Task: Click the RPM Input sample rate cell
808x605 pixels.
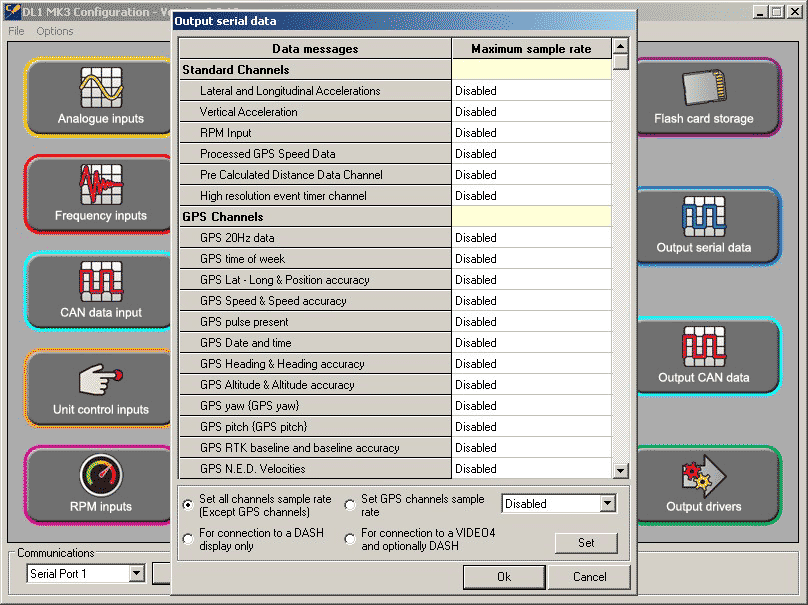Action: [531, 133]
